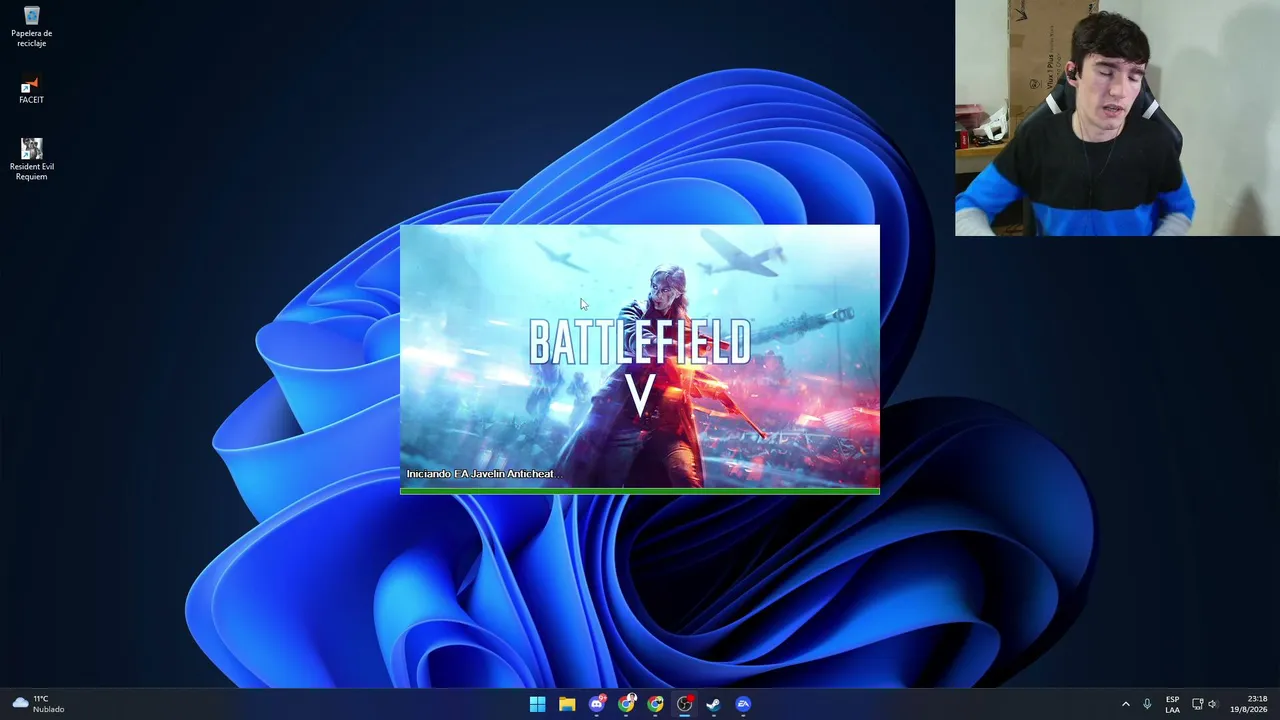
Task: Open the ESP LAA keyboard language switcher
Action: pyautogui.click(x=1172, y=704)
